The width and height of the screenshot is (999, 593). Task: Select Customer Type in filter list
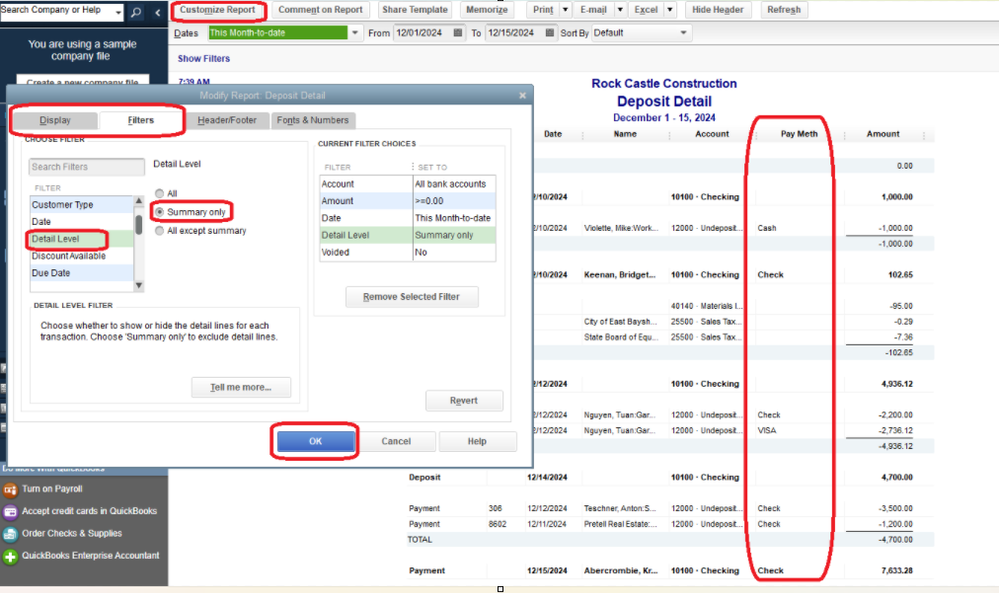(x=82, y=204)
